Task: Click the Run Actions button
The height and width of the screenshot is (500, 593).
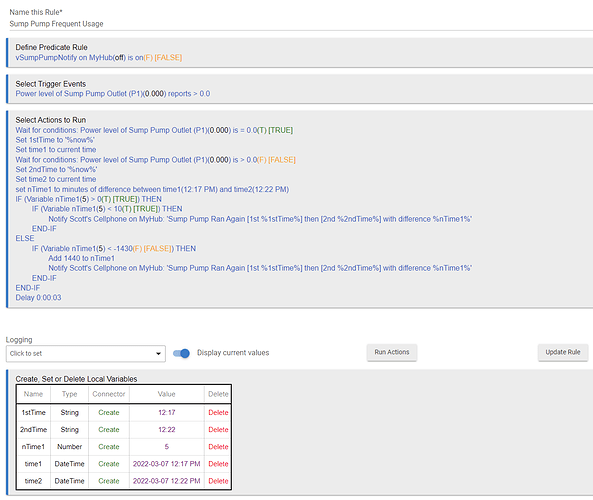Action: tap(392, 352)
